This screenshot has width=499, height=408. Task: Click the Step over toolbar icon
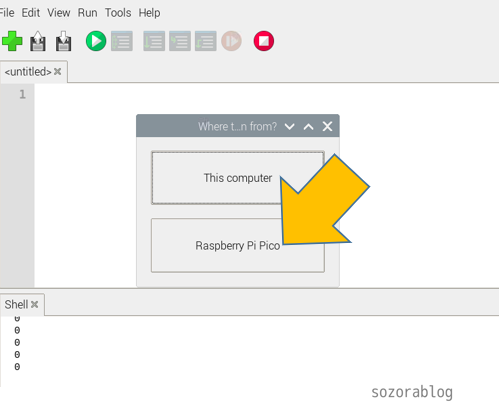[154, 41]
